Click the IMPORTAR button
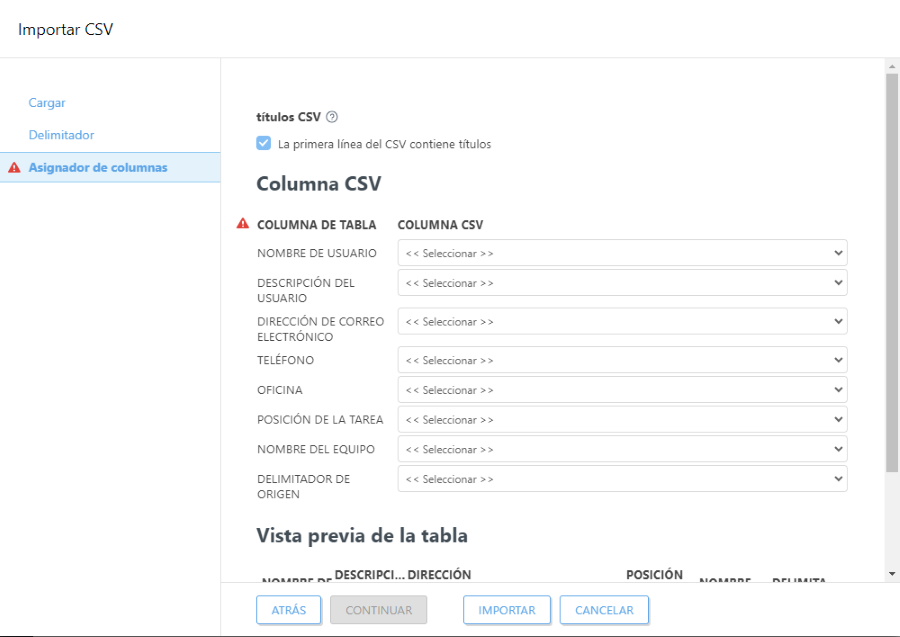This screenshot has height=637, width=900. pos(505,609)
